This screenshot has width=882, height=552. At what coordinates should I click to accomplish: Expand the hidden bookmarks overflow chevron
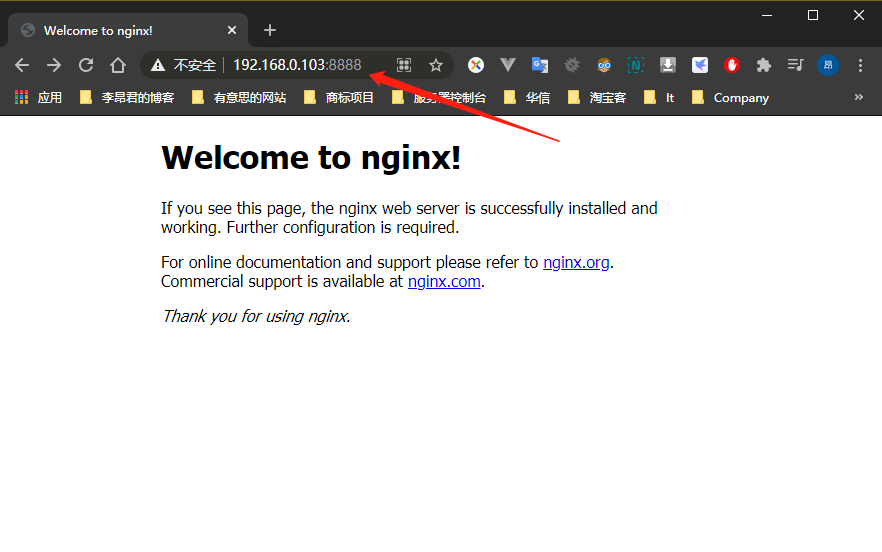click(x=858, y=97)
